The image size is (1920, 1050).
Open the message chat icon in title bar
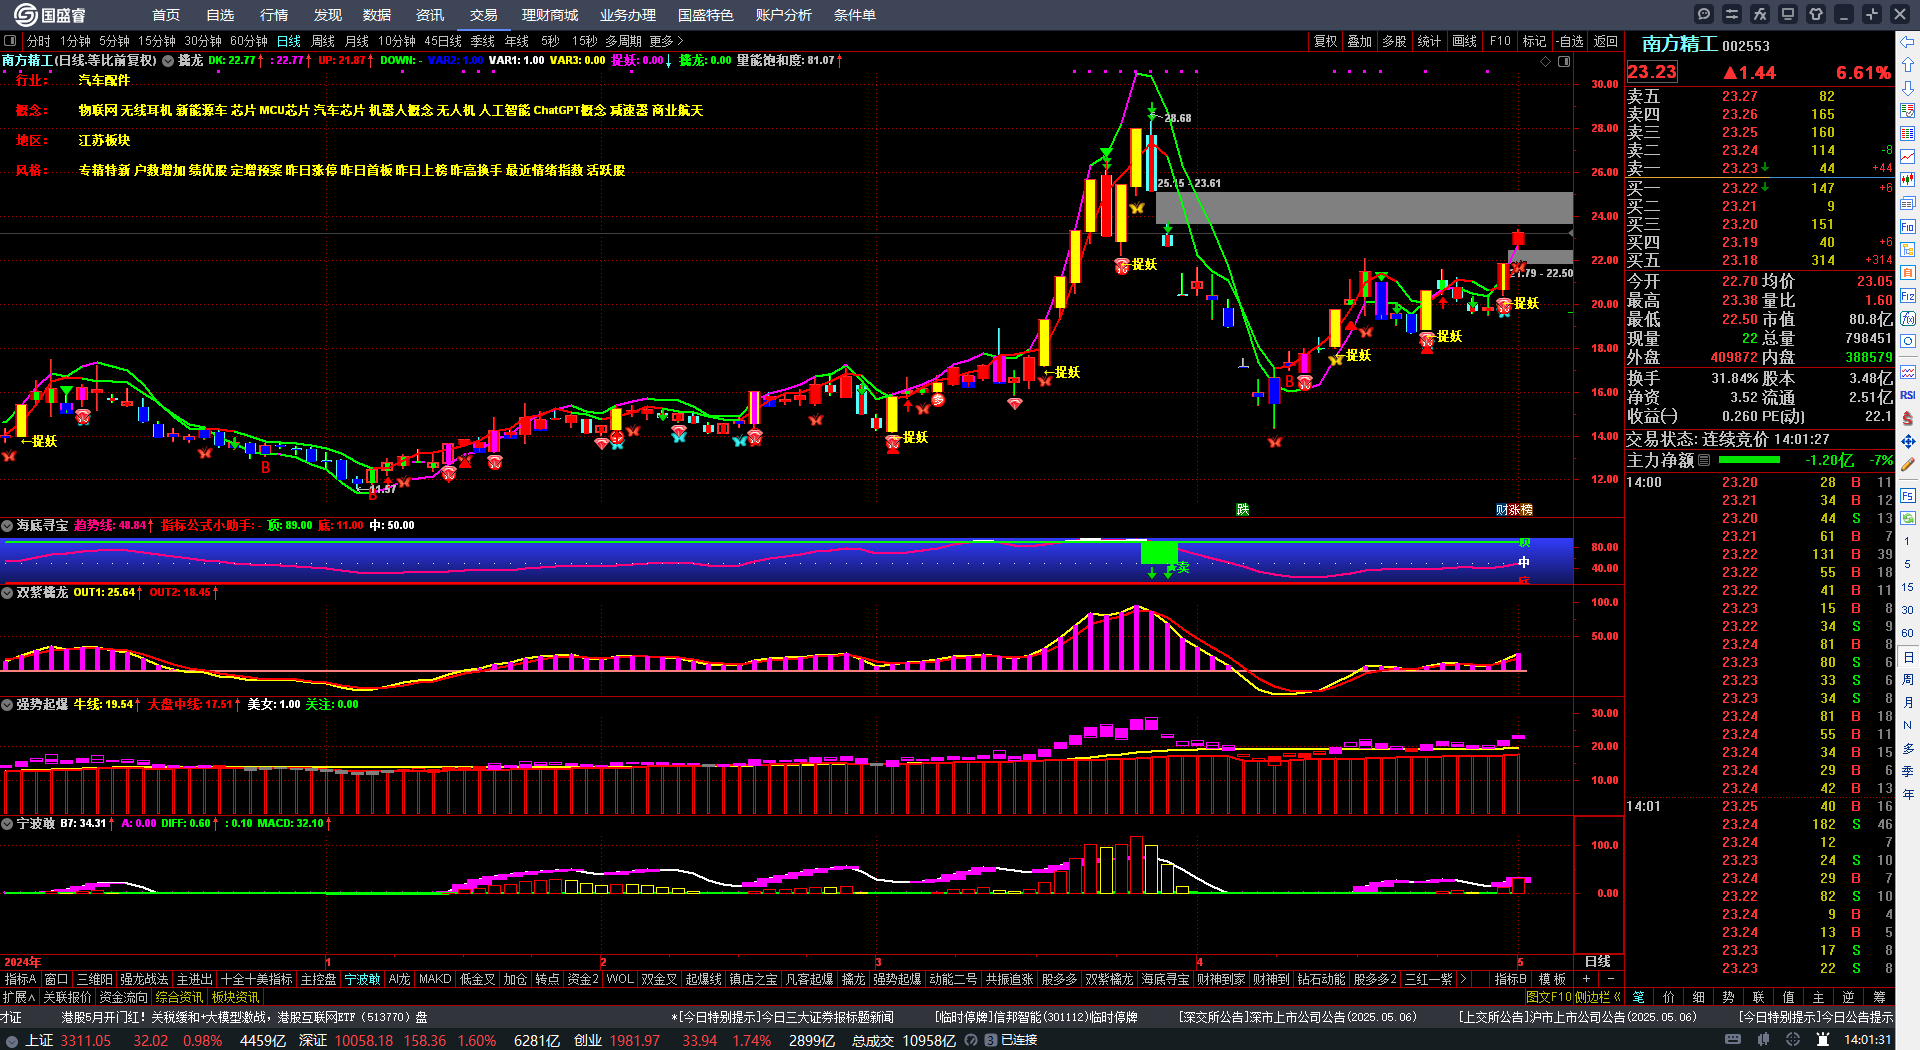(1704, 14)
